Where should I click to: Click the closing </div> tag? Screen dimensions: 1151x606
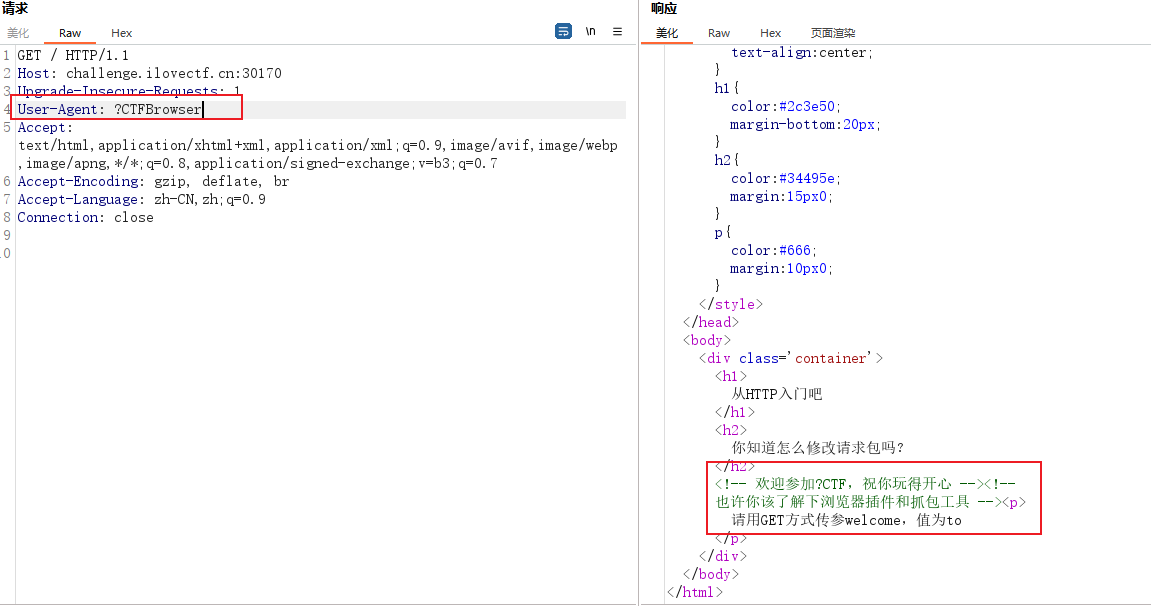(x=722, y=556)
